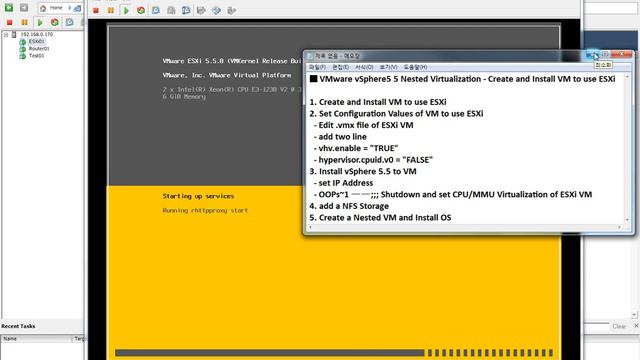Image resolution: width=640 pixels, height=360 pixels.
Task: Click the gray forward navigation arrow
Action: click(x=24, y=7)
